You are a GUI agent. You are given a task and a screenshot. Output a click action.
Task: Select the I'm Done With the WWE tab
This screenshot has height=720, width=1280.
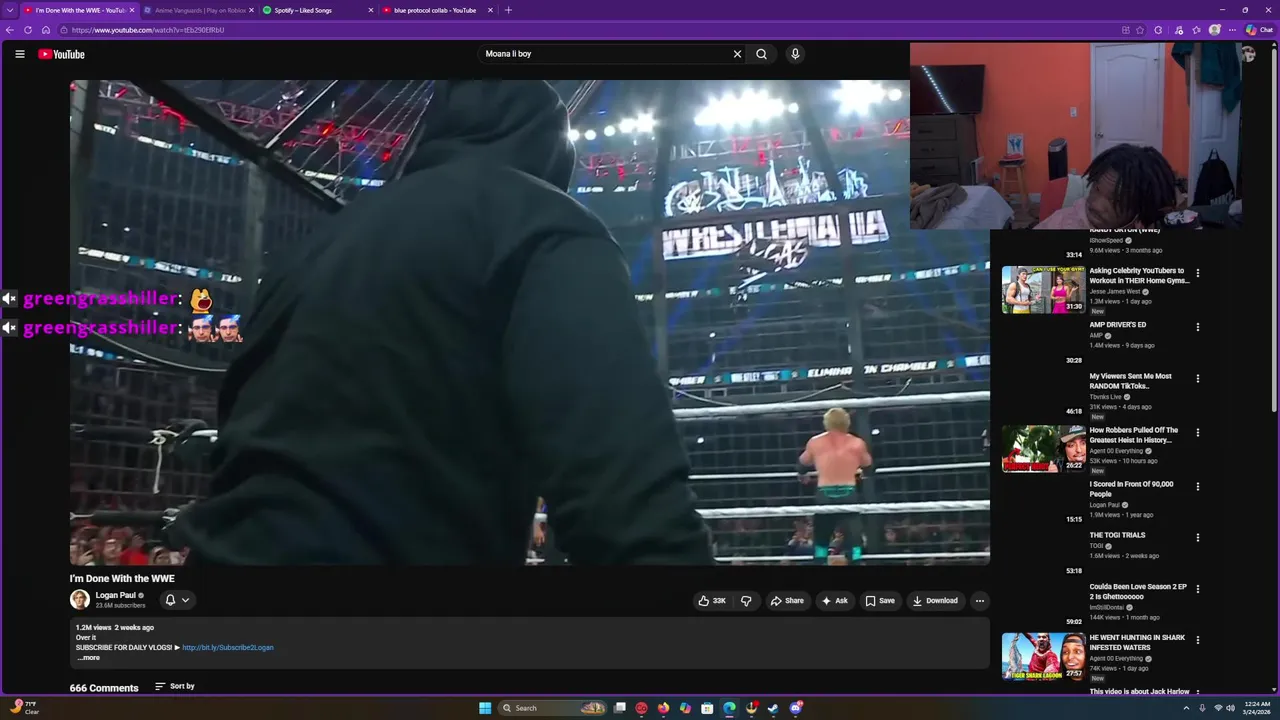click(79, 10)
